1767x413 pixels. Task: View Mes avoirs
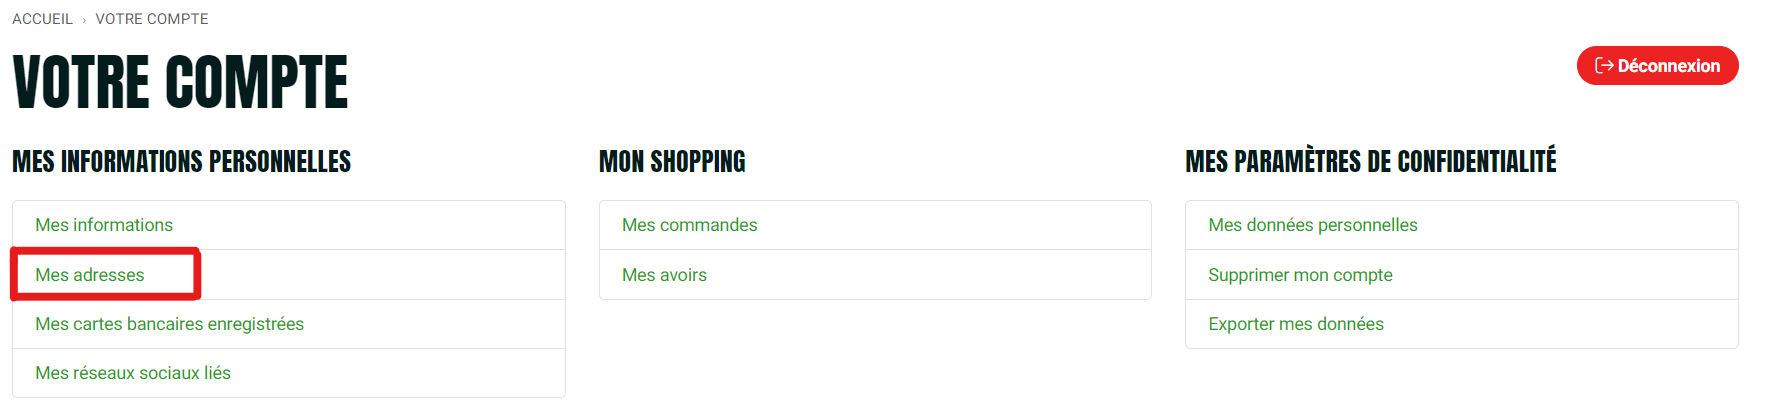click(x=664, y=275)
